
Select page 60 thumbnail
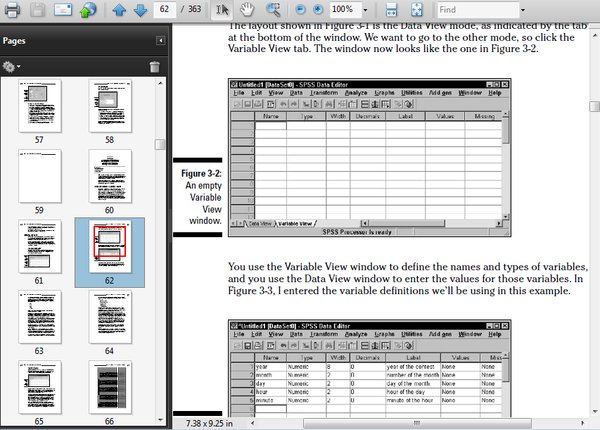click(x=110, y=176)
